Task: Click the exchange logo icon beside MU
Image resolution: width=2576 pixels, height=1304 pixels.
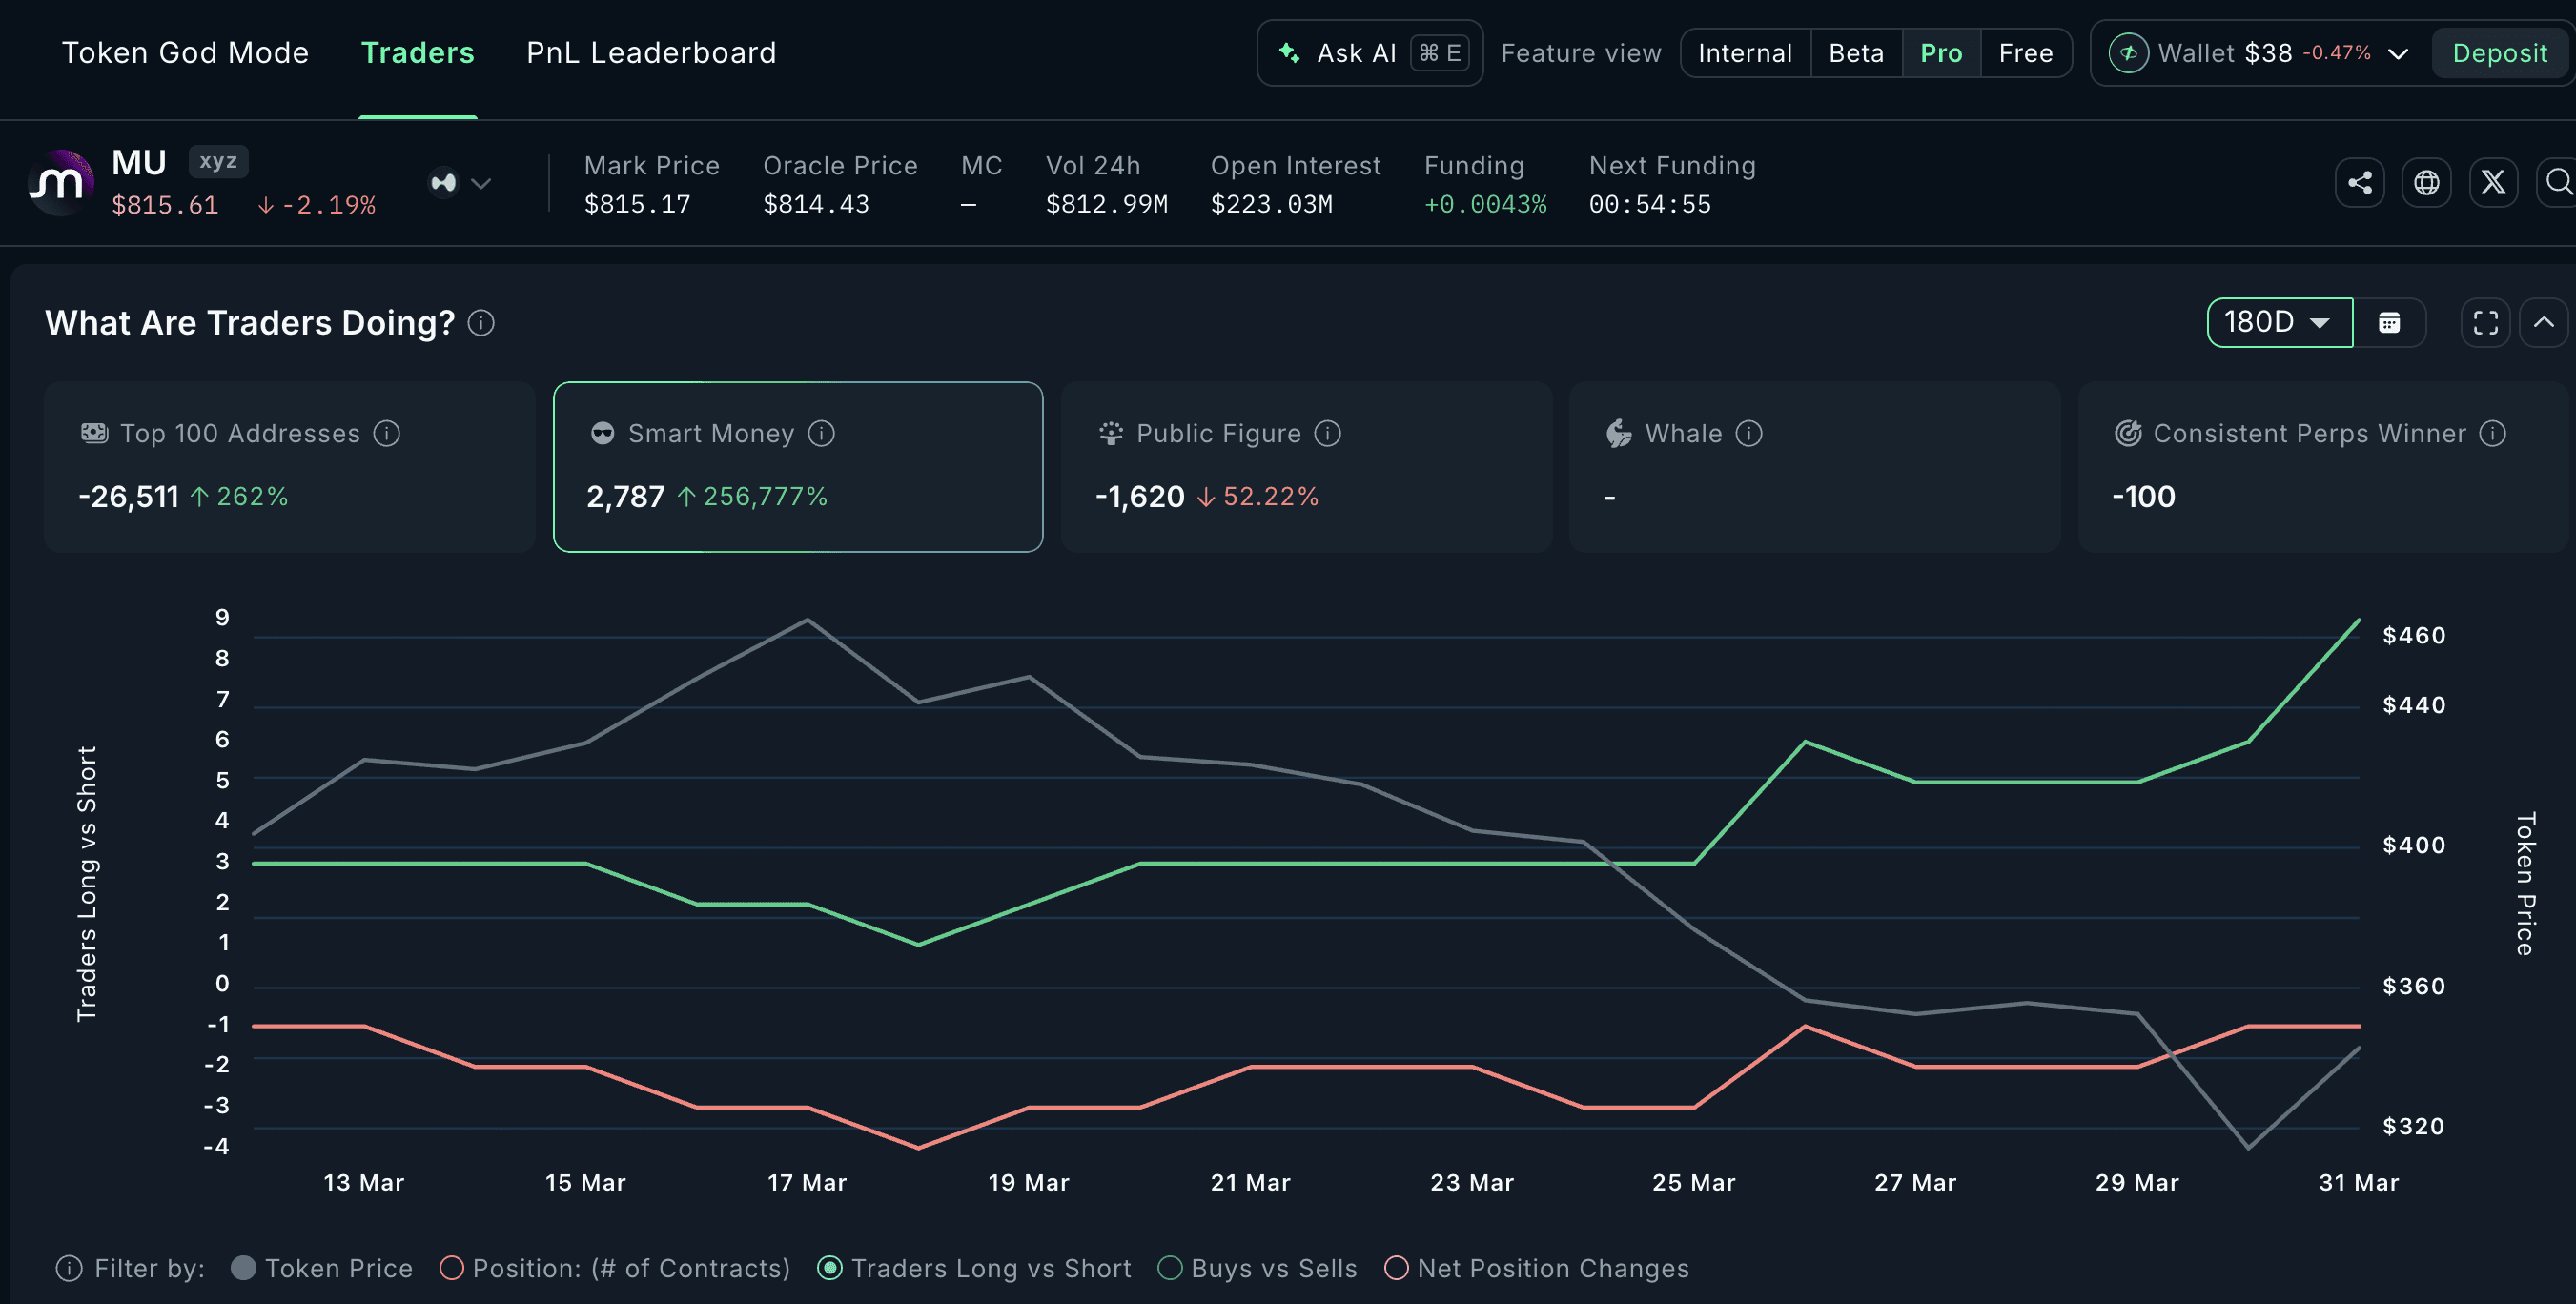Action: click(x=443, y=183)
